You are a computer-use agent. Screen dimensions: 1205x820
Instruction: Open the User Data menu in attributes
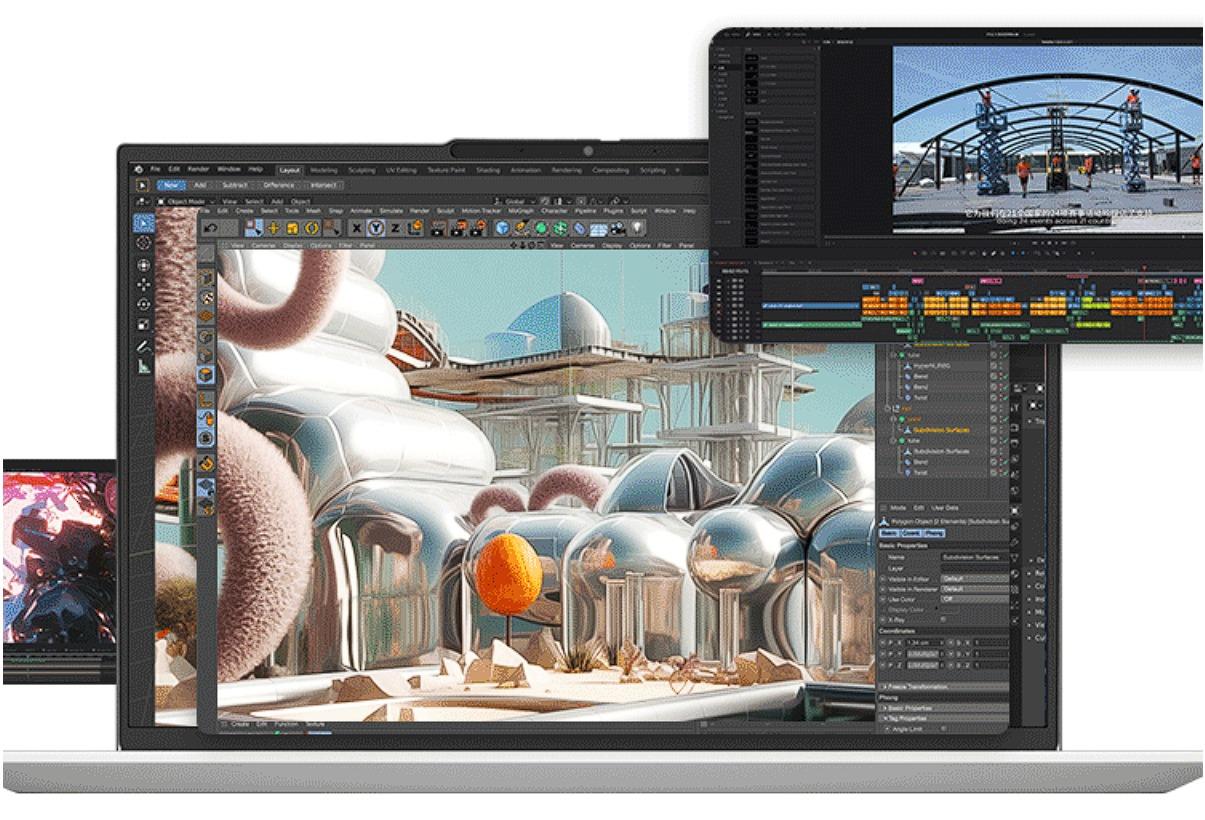[947, 508]
